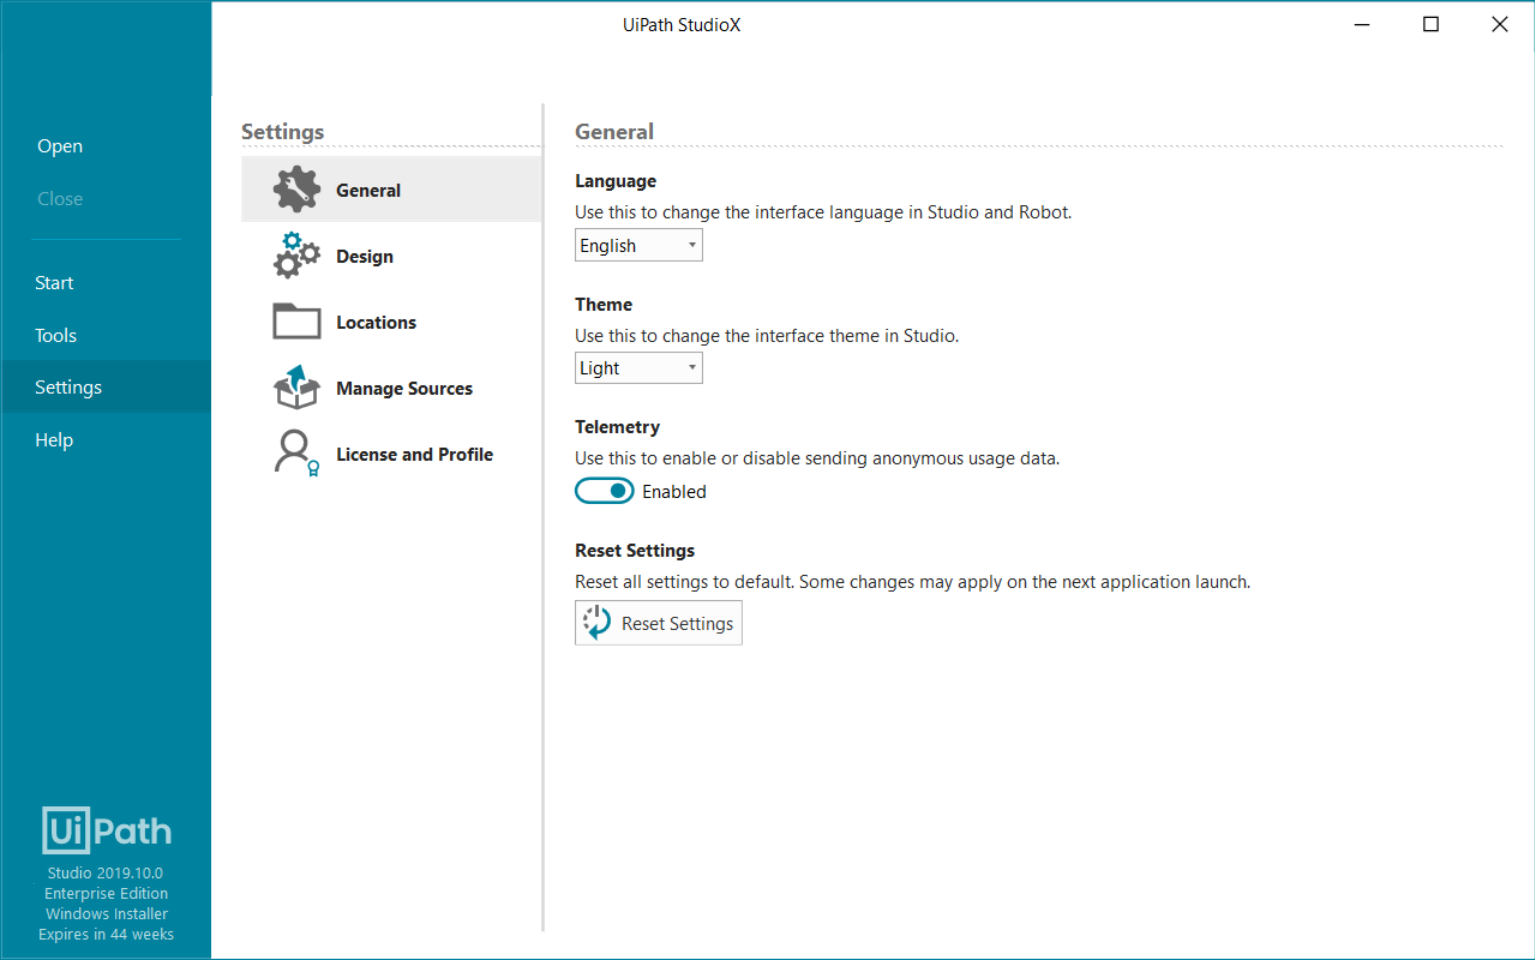Image resolution: width=1535 pixels, height=960 pixels.
Task: Click the General settings gear icon
Action: point(297,189)
